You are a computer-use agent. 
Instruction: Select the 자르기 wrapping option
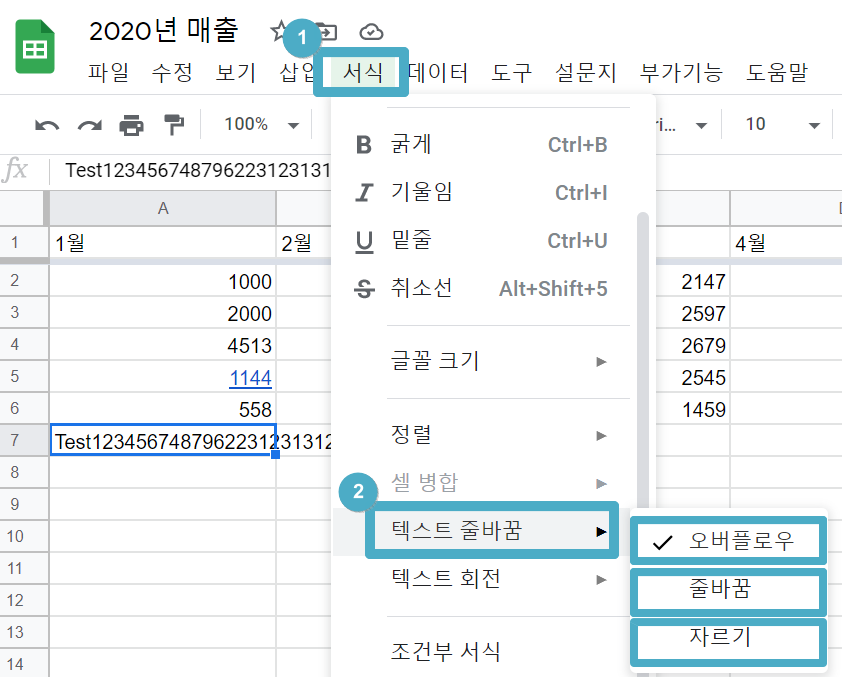click(729, 638)
